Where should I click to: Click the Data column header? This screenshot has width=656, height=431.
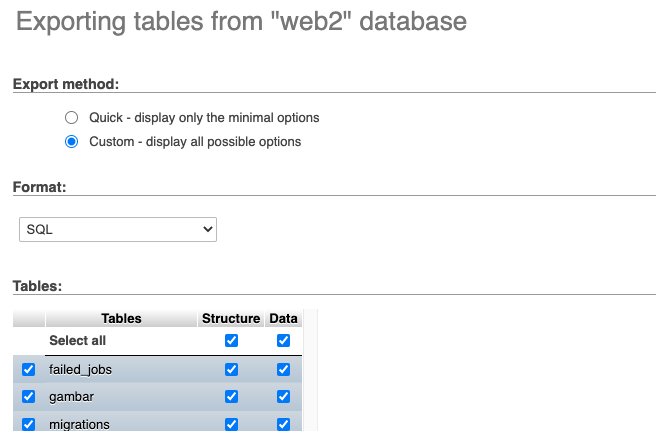point(283,318)
